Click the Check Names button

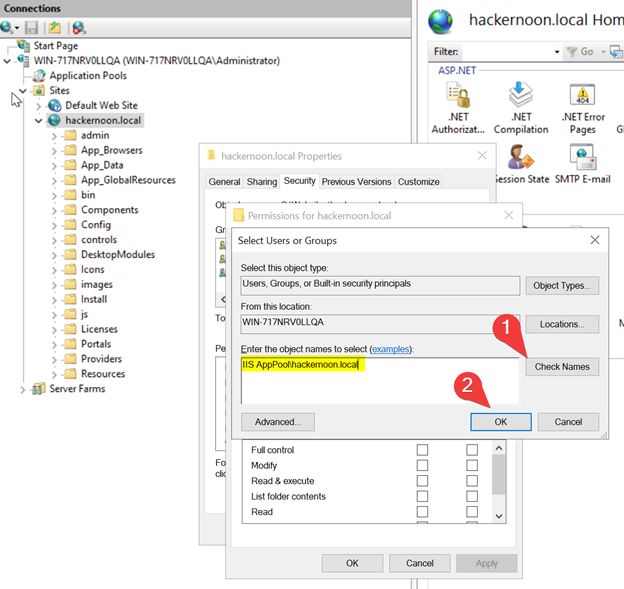(x=562, y=367)
